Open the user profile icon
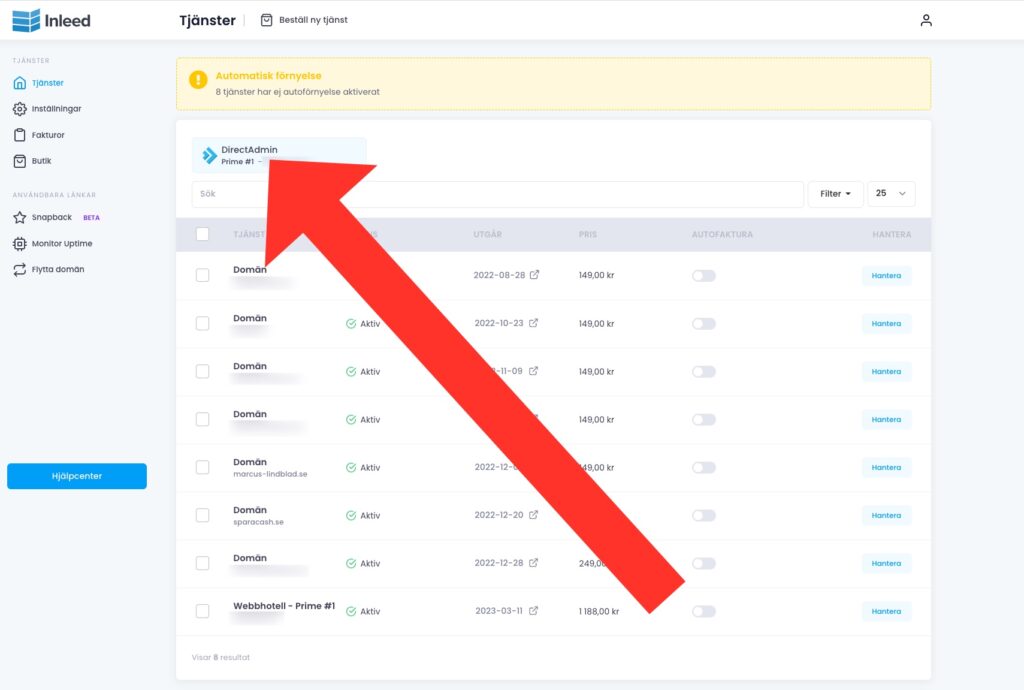 click(x=926, y=20)
